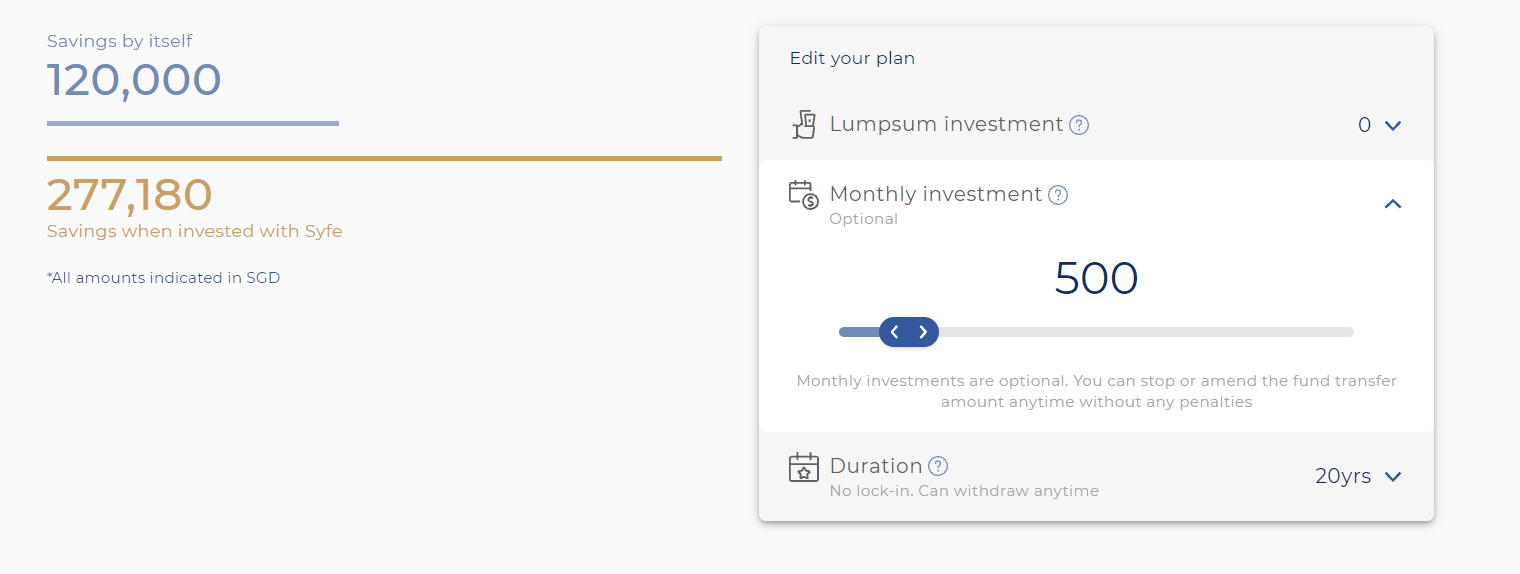Click the 120,000 savings by itself figure
This screenshot has width=1520, height=574.
[134, 80]
